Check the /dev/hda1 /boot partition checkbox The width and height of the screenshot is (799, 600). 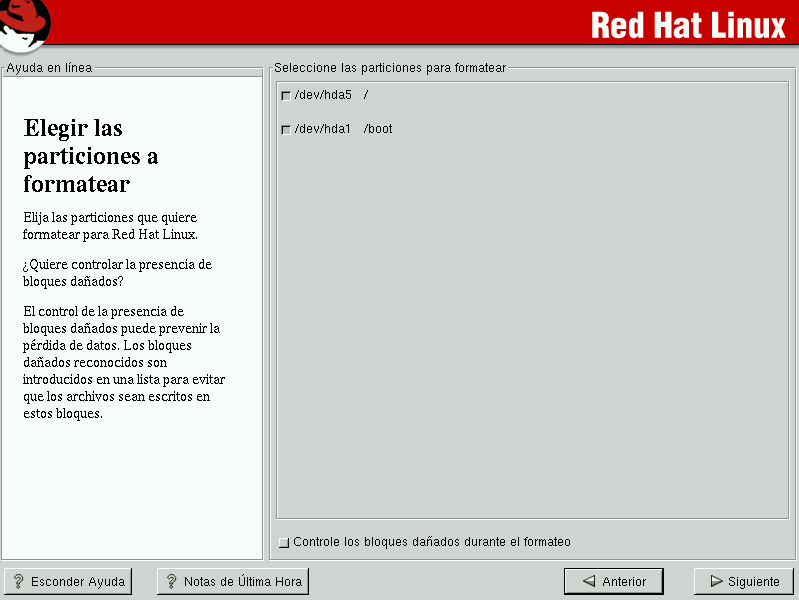tap(286, 130)
